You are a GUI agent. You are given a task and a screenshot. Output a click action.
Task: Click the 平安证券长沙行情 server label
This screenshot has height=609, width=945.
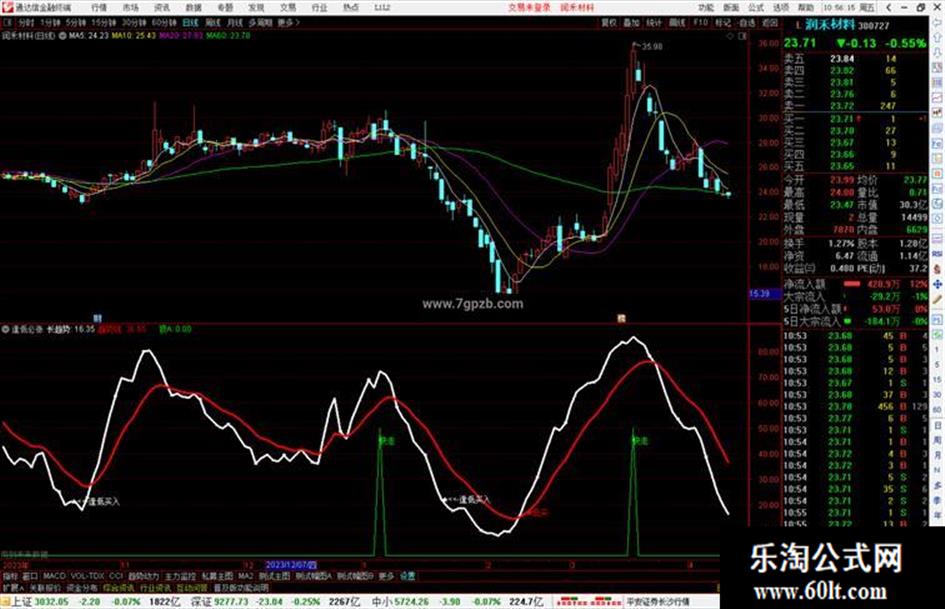658,601
